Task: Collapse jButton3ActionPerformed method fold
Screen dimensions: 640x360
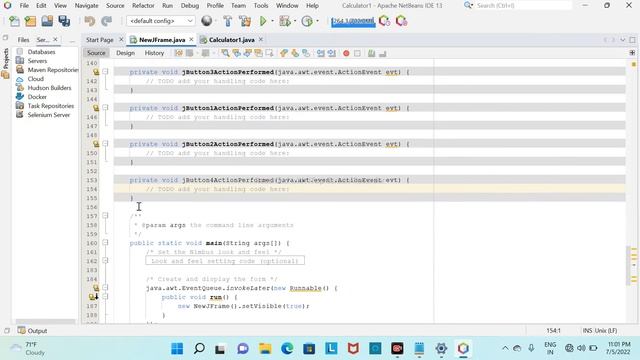Action: click(105, 71)
